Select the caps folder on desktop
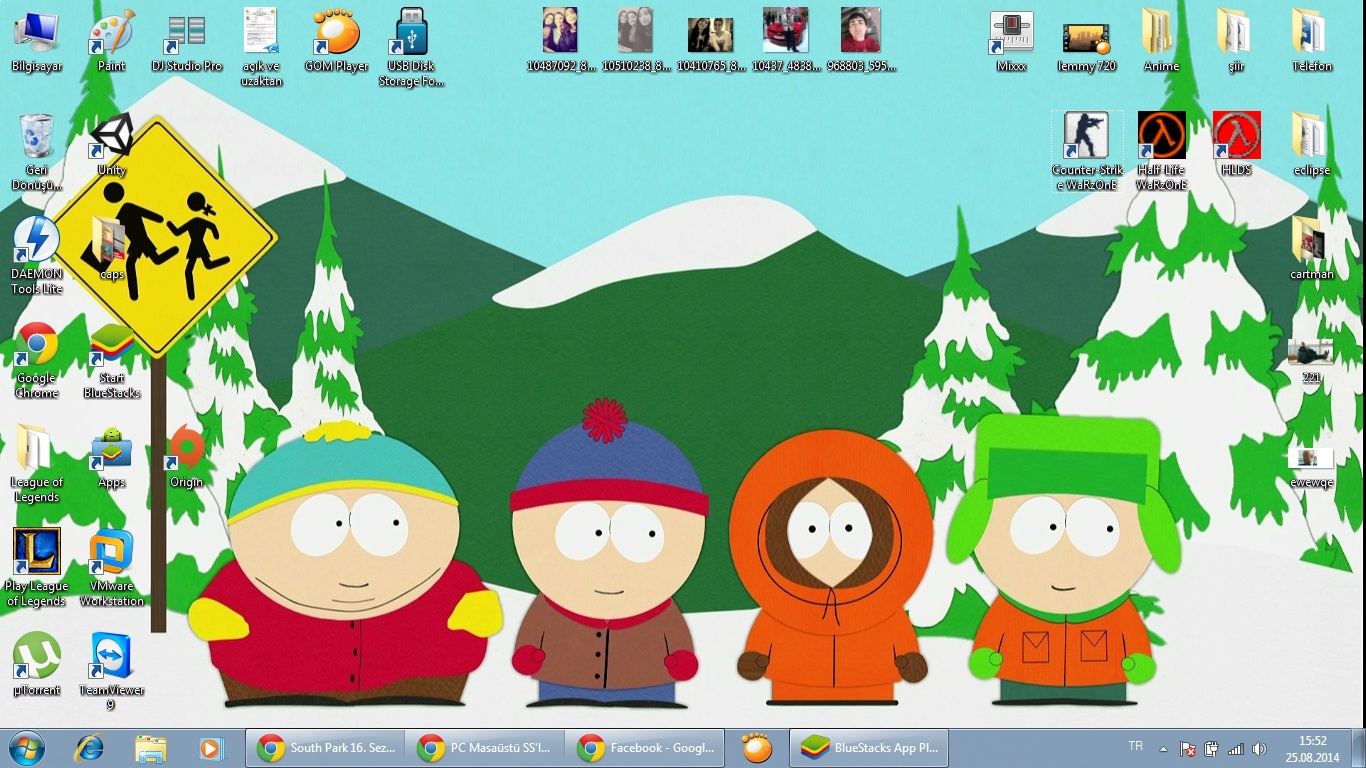1366x768 pixels. click(x=112, y=249)
